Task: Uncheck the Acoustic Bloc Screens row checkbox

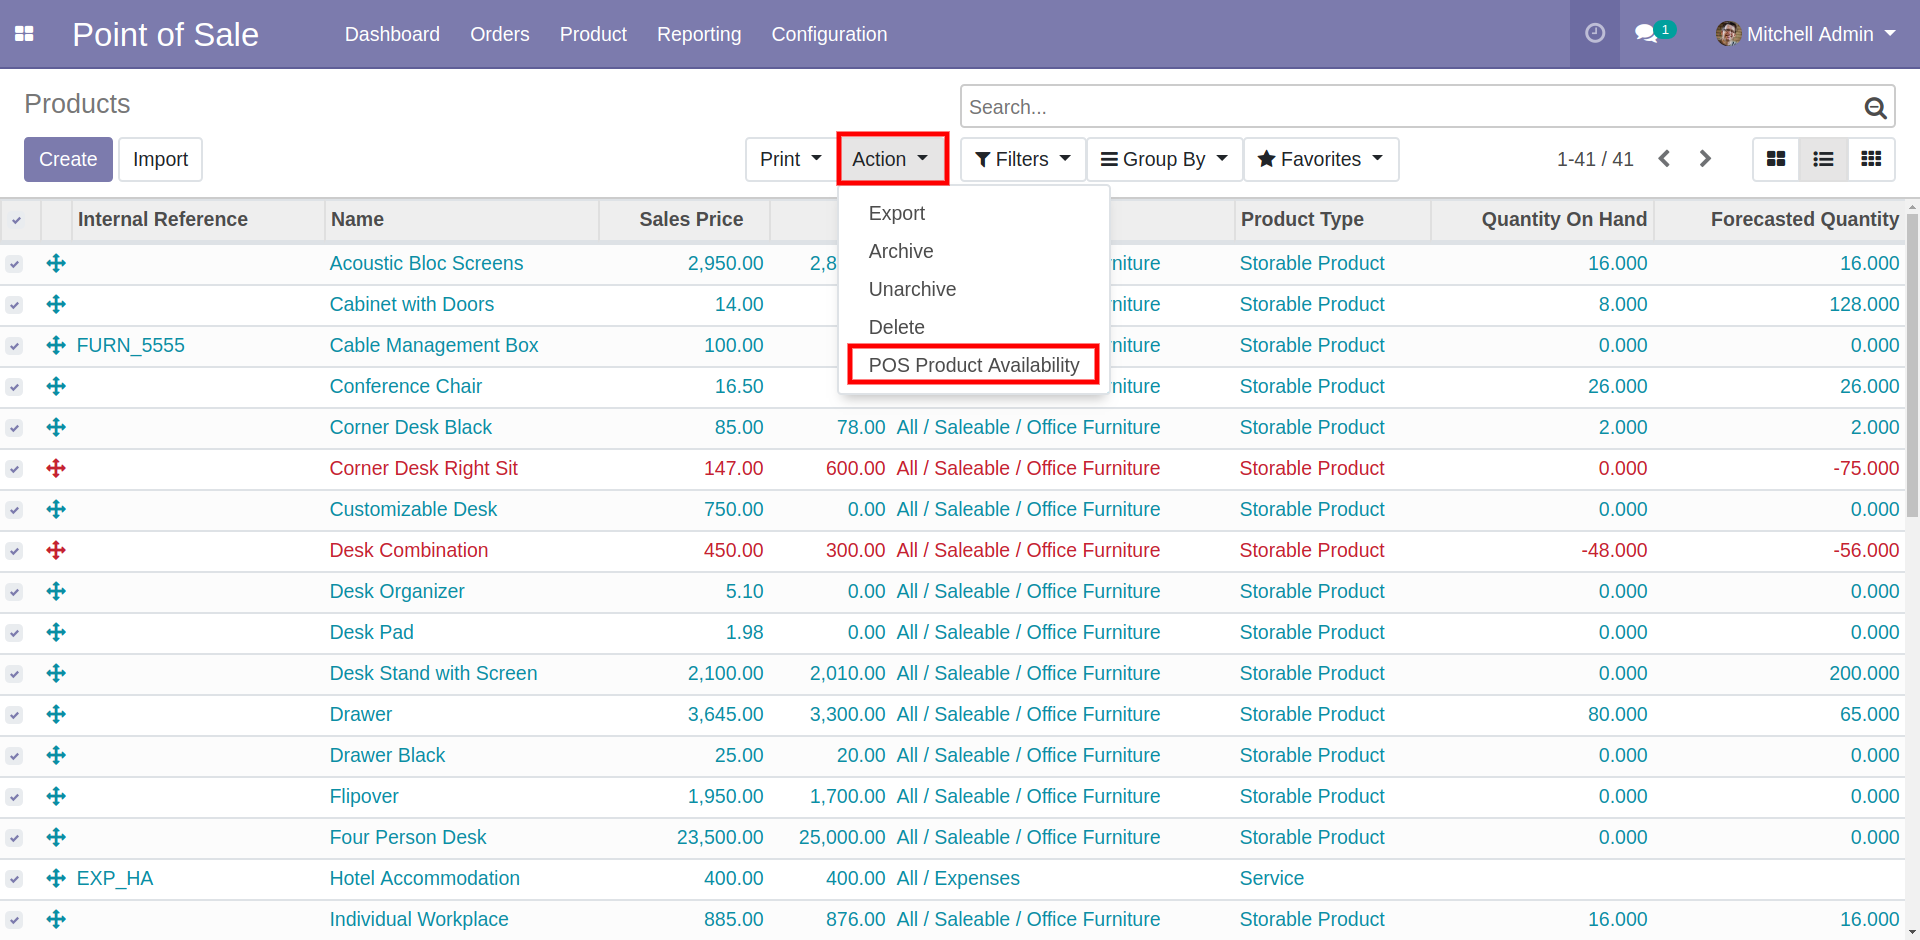Action: (14, 264)
